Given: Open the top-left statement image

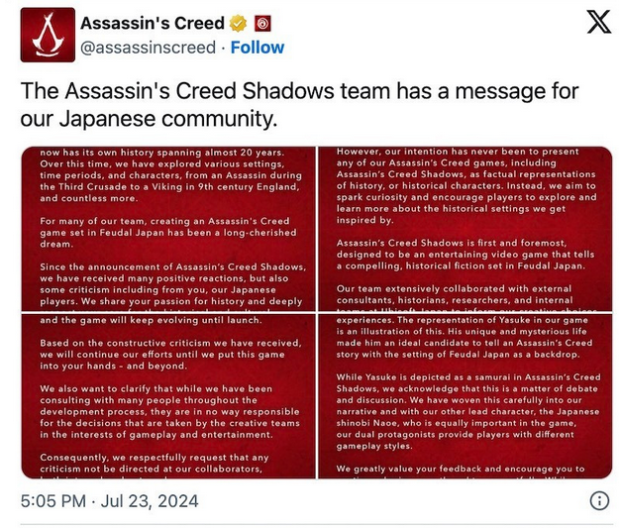Looking at the screenshot, I should tap(166, 227).
